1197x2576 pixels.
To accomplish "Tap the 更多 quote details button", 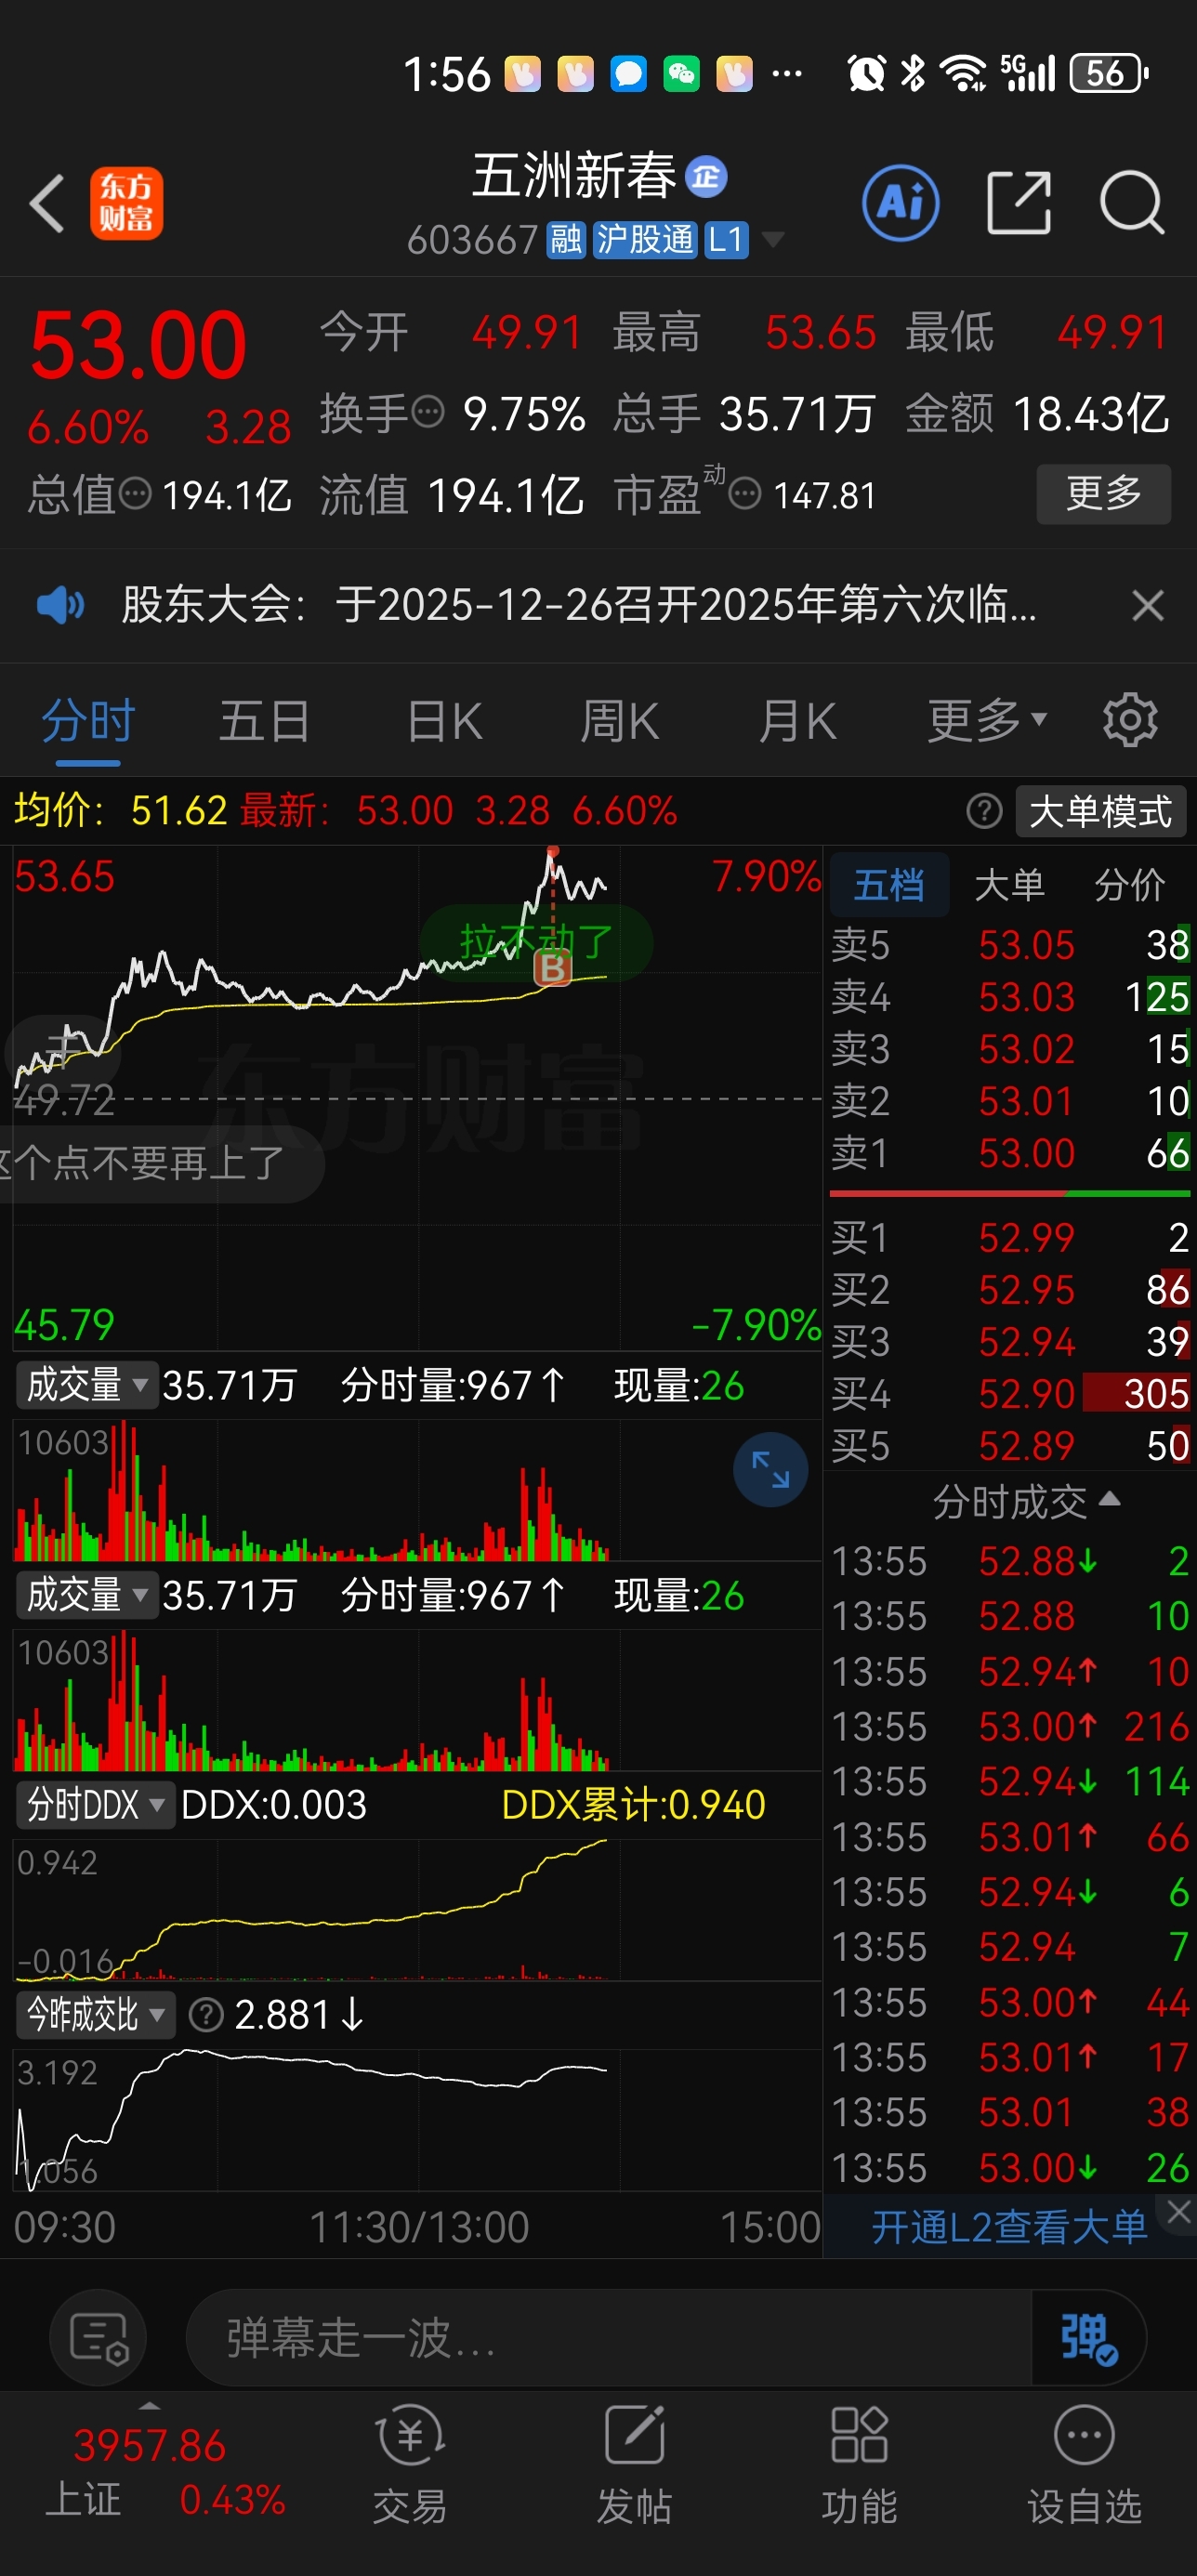I will (1103, 493).
